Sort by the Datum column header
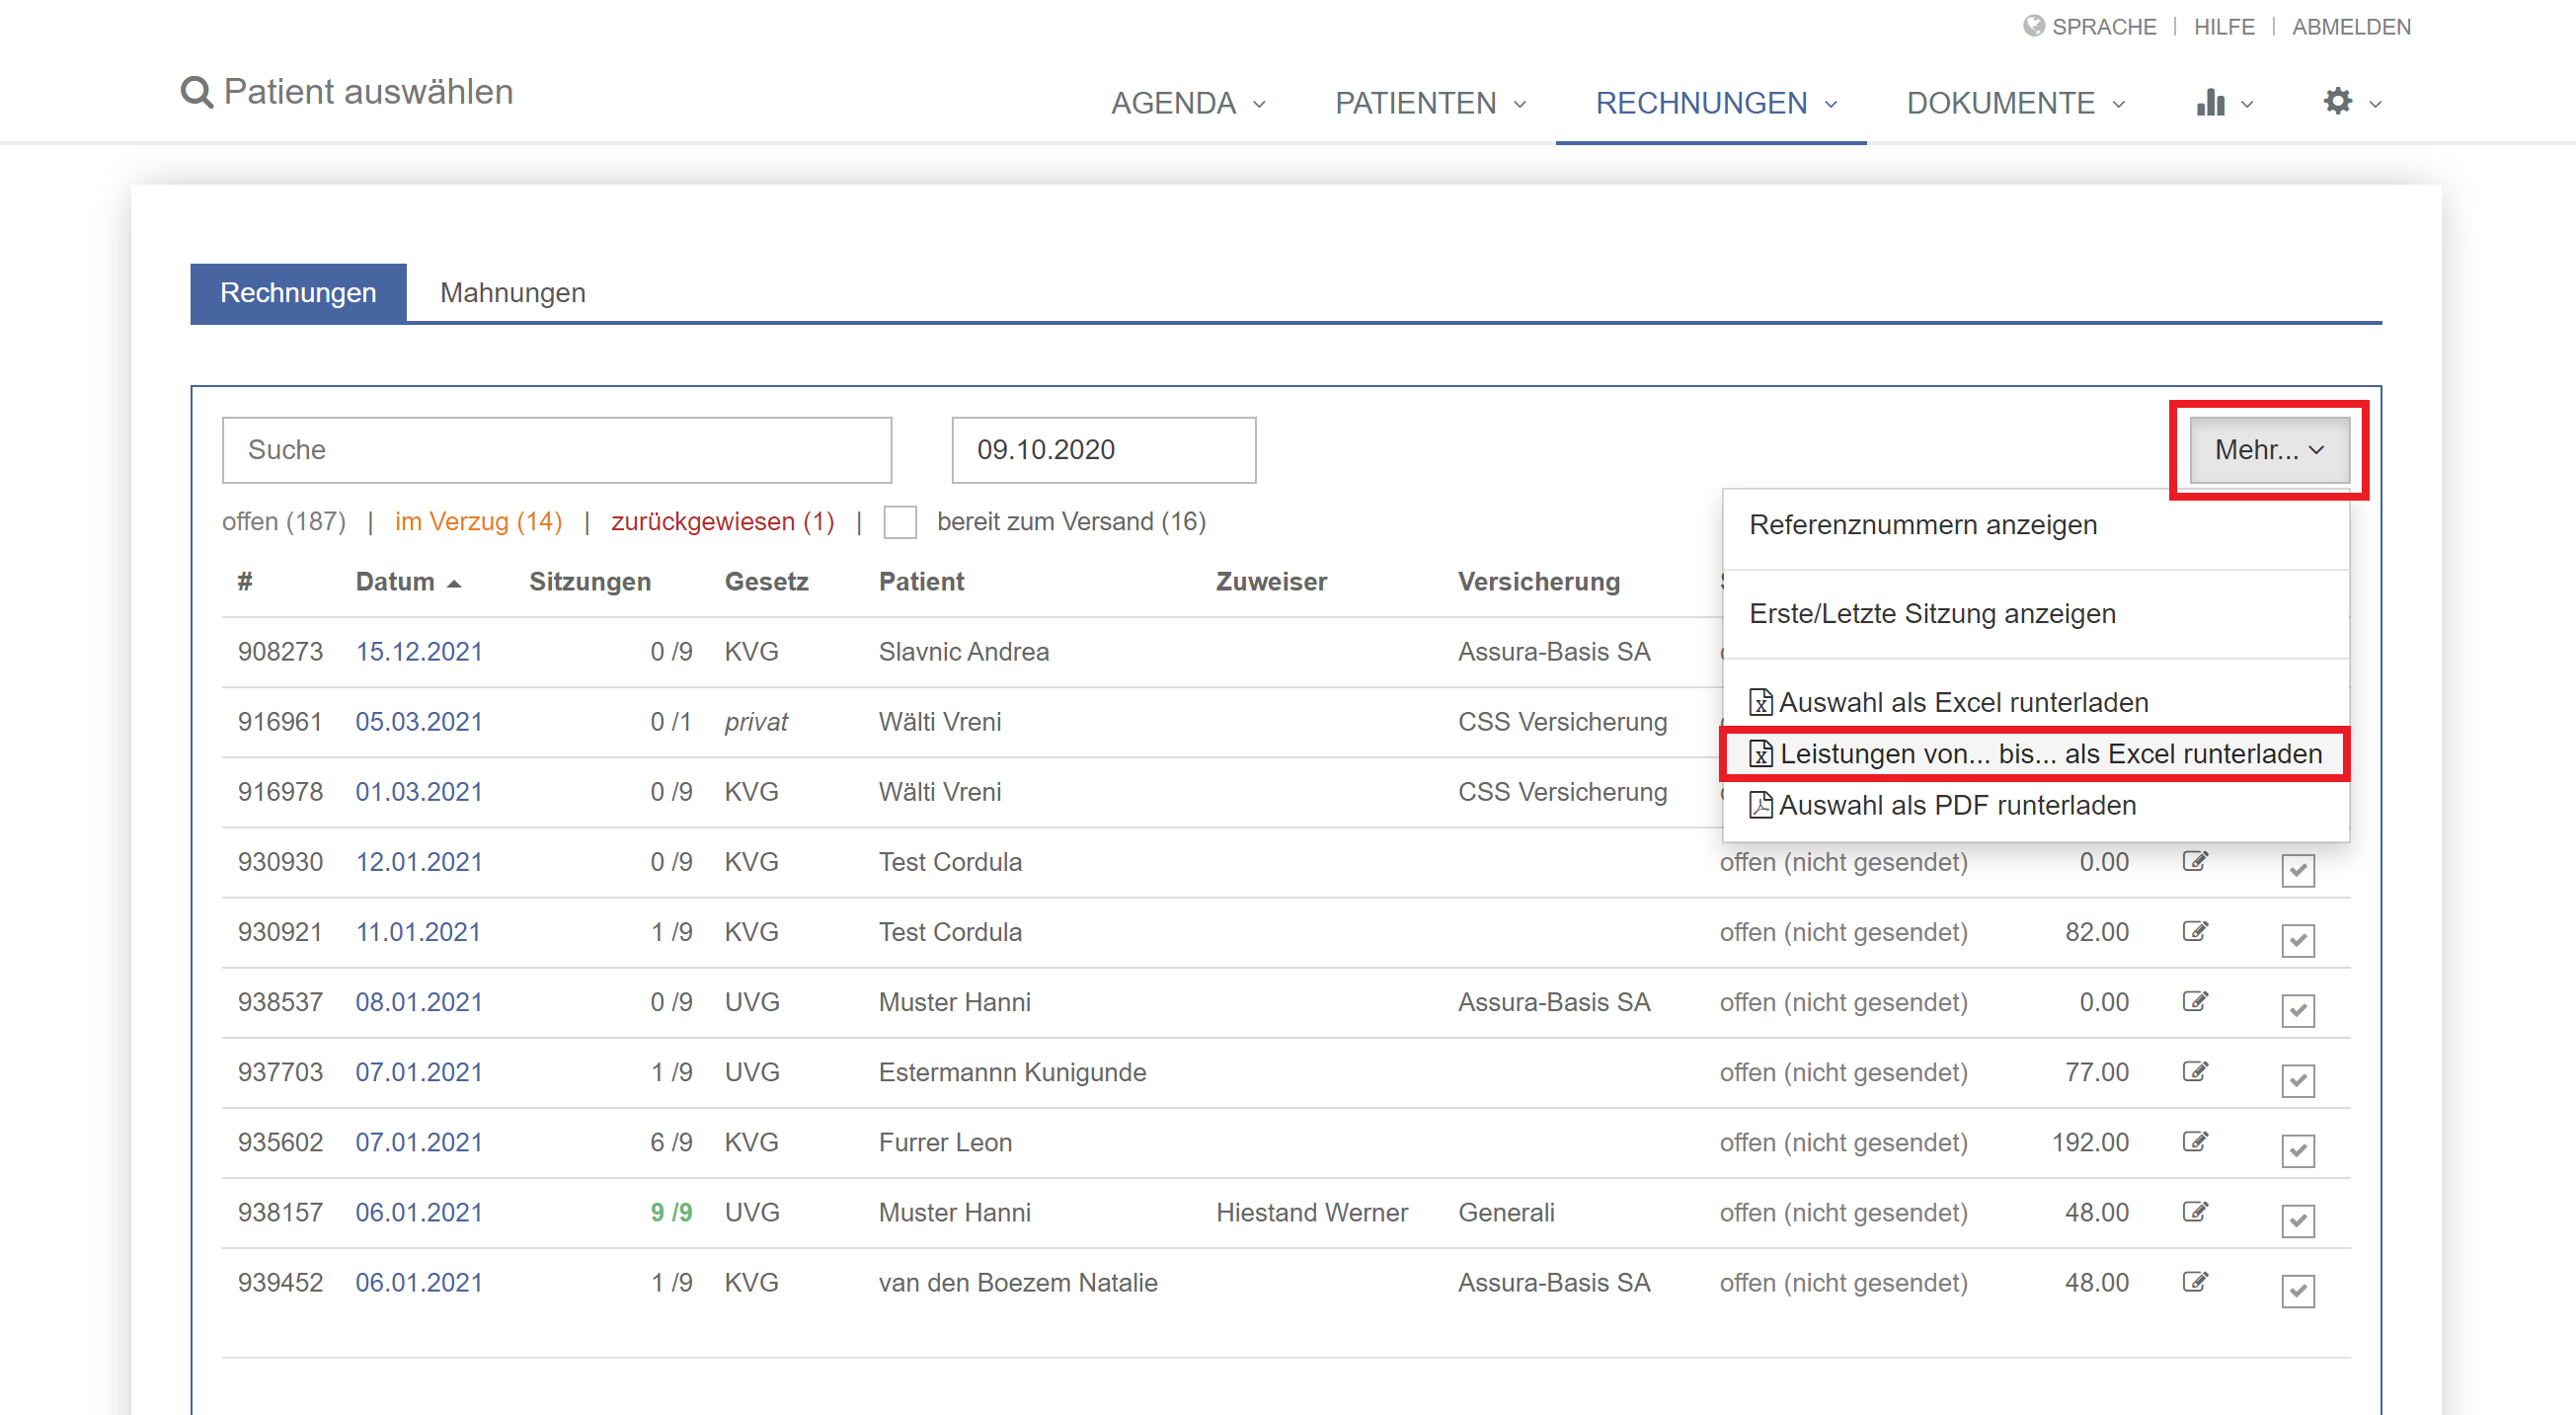 (x=395, y=581)
